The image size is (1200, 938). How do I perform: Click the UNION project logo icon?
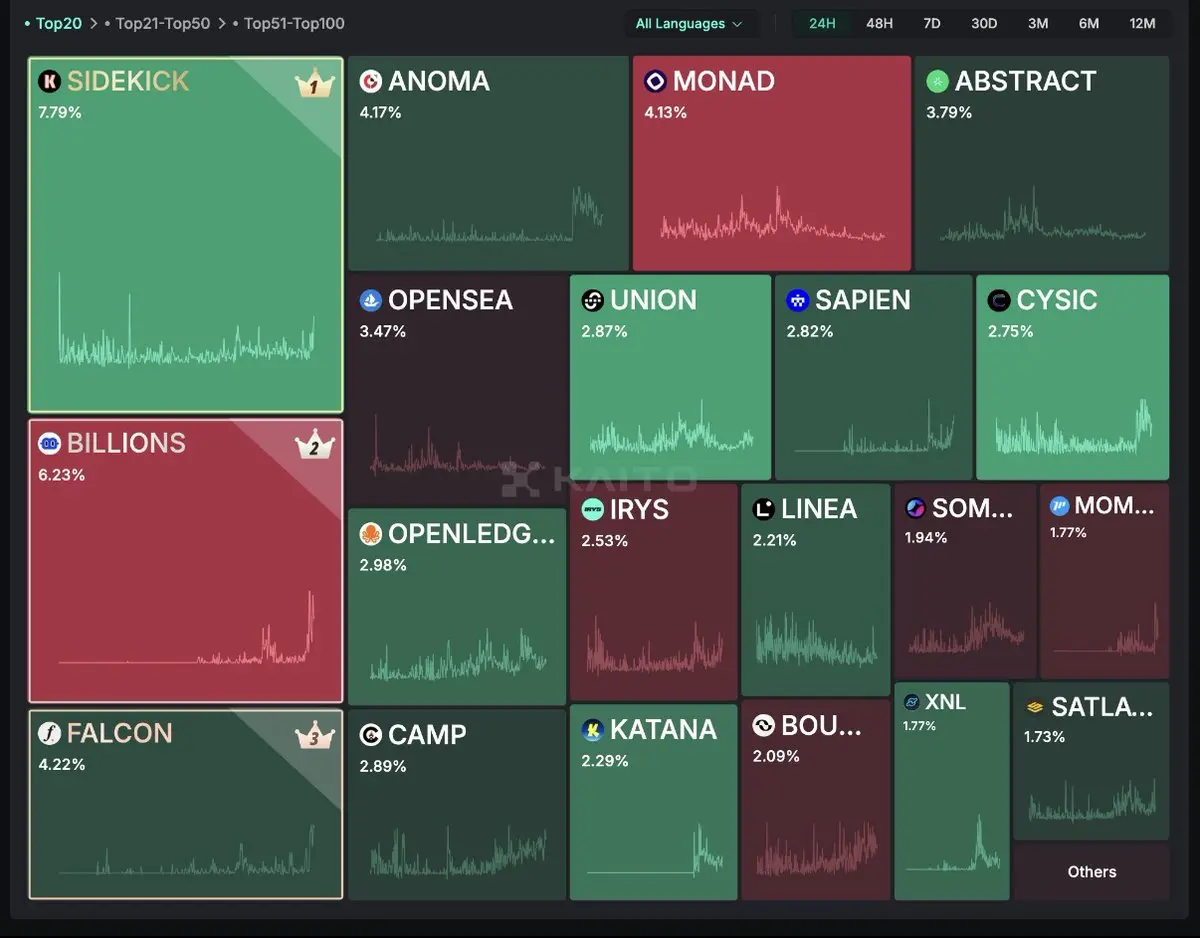coord(592,300)
